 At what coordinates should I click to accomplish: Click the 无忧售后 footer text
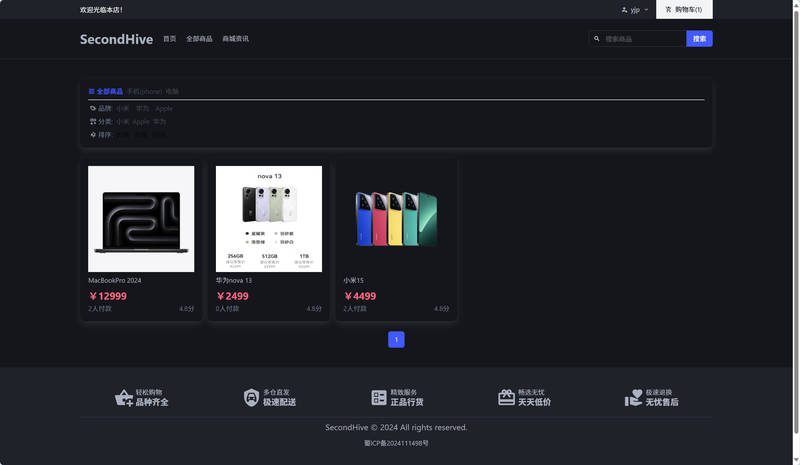click(662, 402)
